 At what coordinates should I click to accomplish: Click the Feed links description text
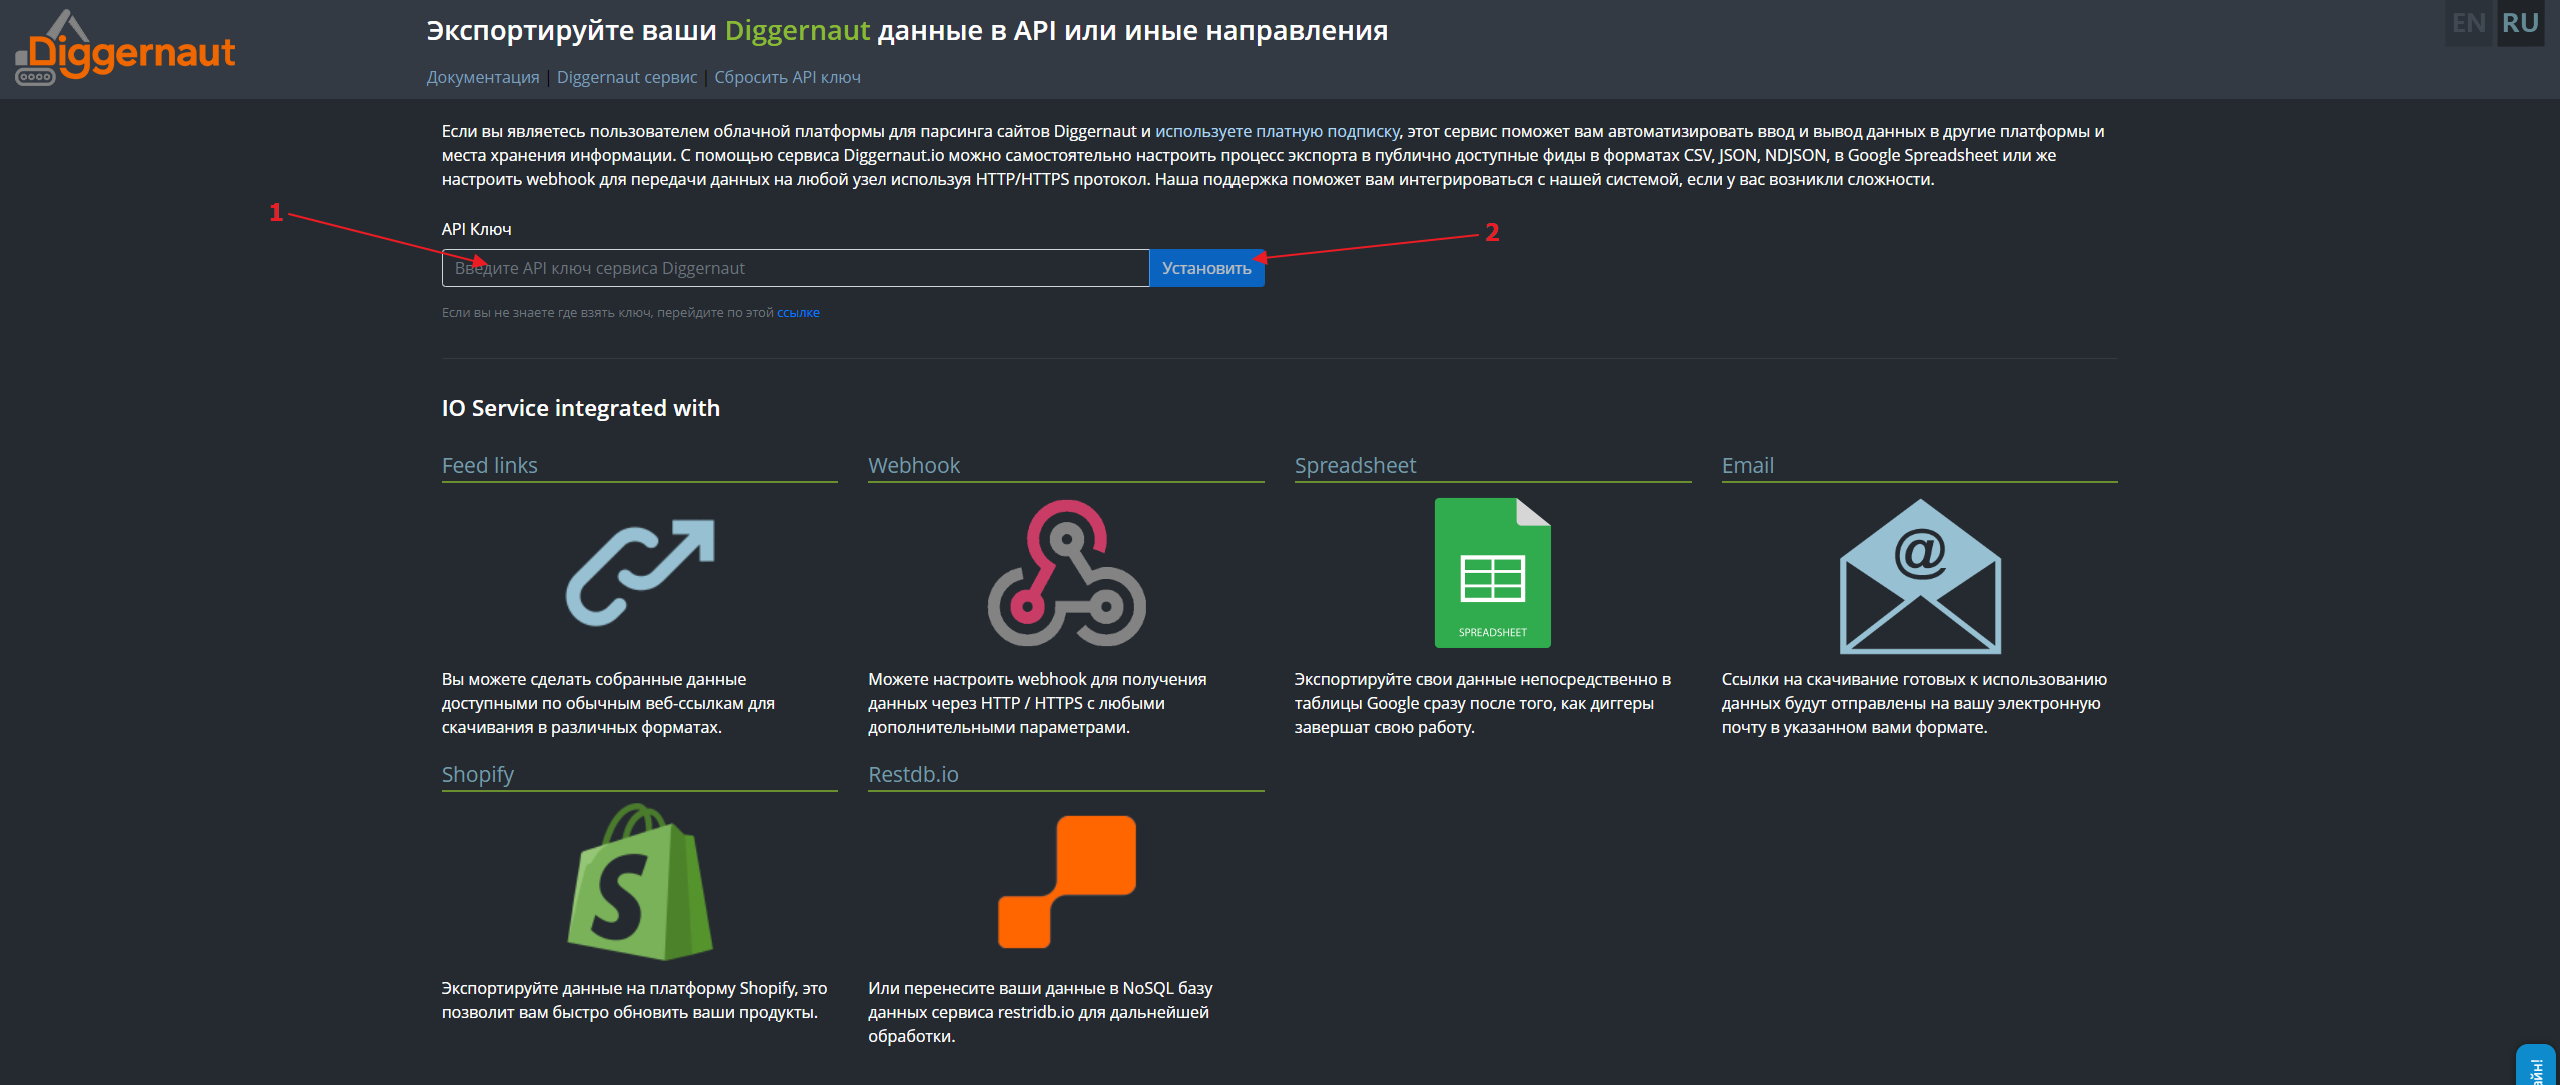[609, 703]
